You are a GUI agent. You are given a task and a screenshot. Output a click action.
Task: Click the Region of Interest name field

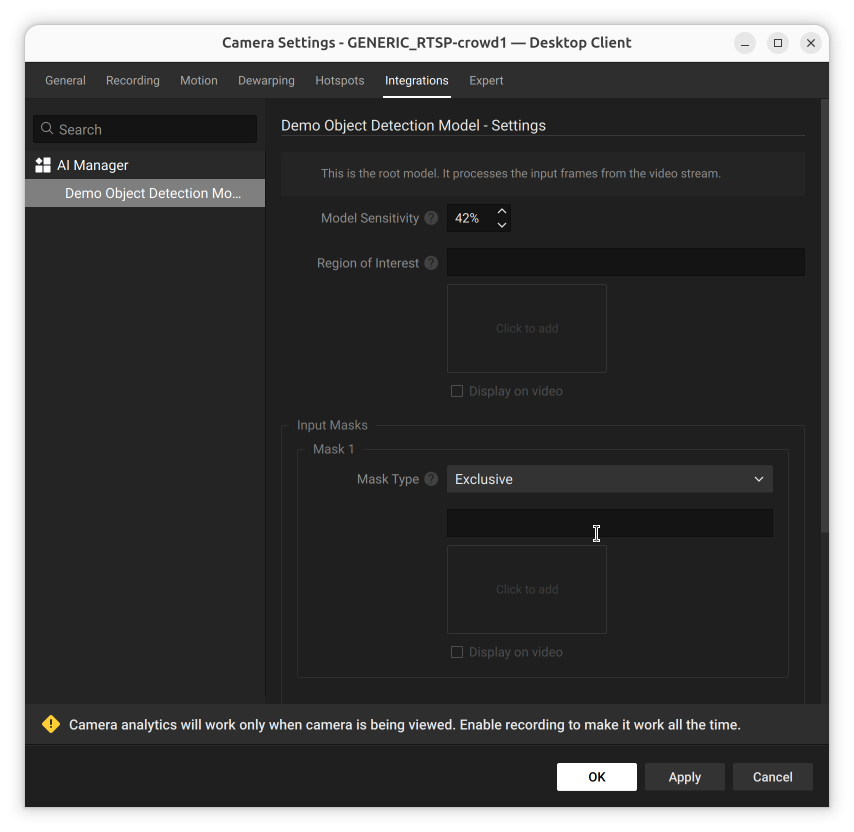(x=626, y=262)
